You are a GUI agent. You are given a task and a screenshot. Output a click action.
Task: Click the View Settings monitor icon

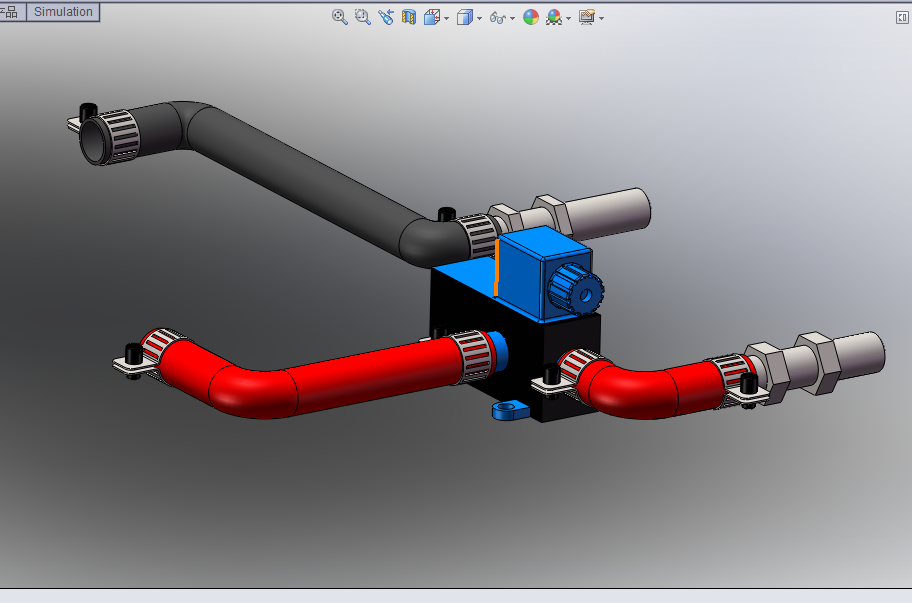(587, 17)
